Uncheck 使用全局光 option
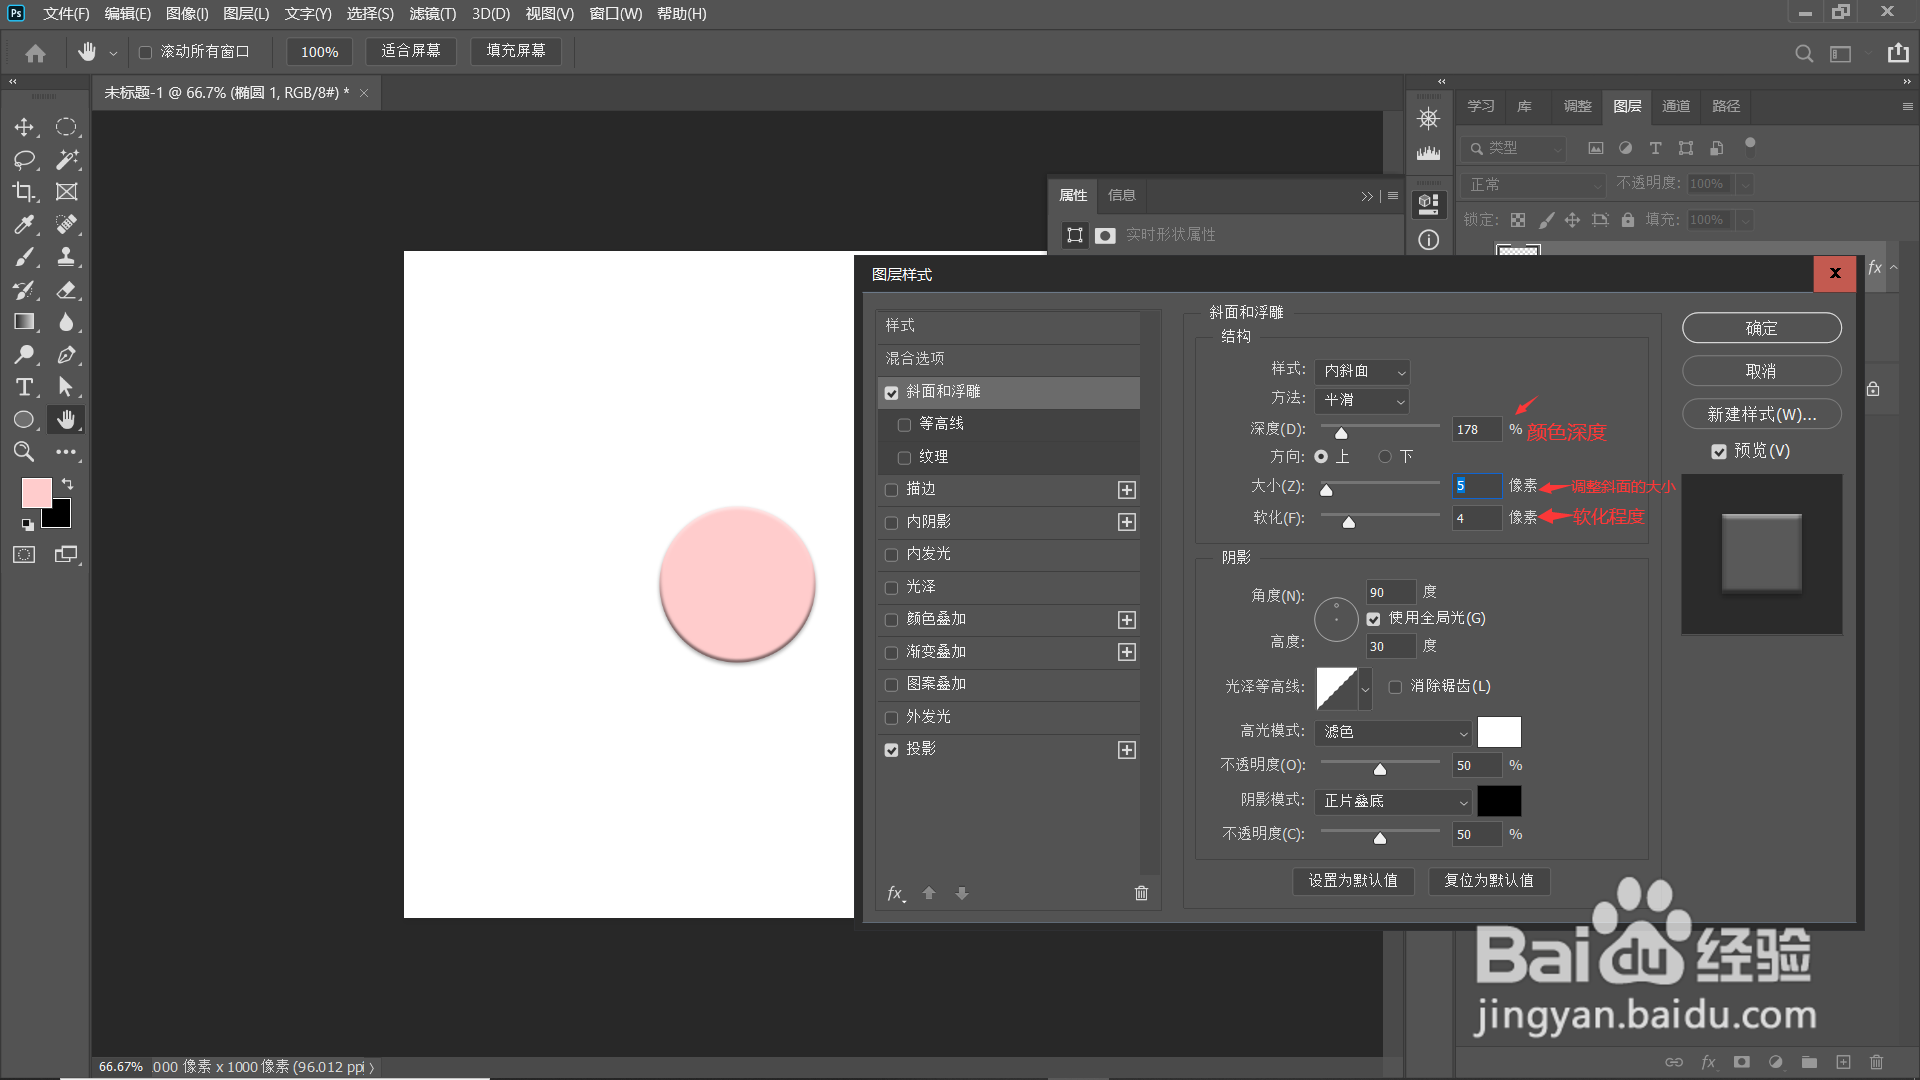1920x1080 pixels. click(1374, 619)
